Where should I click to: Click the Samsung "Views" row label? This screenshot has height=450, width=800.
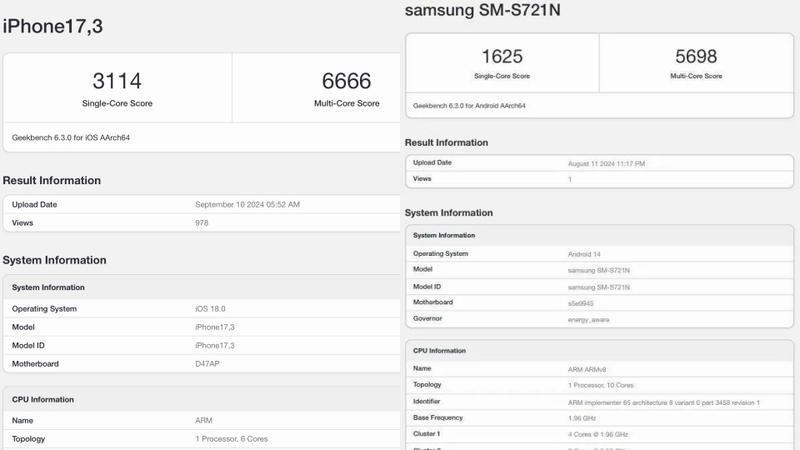coord(422,179)
